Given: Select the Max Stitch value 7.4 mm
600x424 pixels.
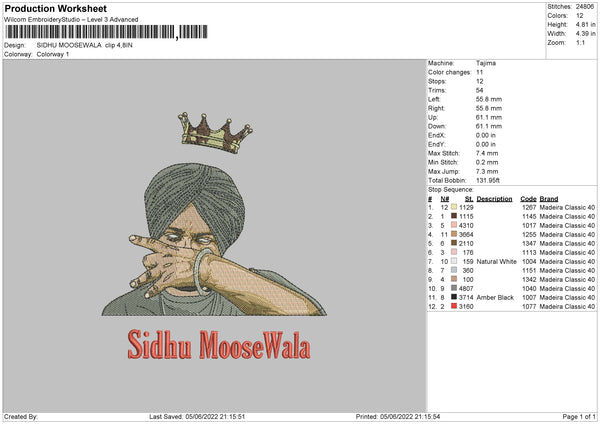Looking at the screenshot, I should coord(487,153).
